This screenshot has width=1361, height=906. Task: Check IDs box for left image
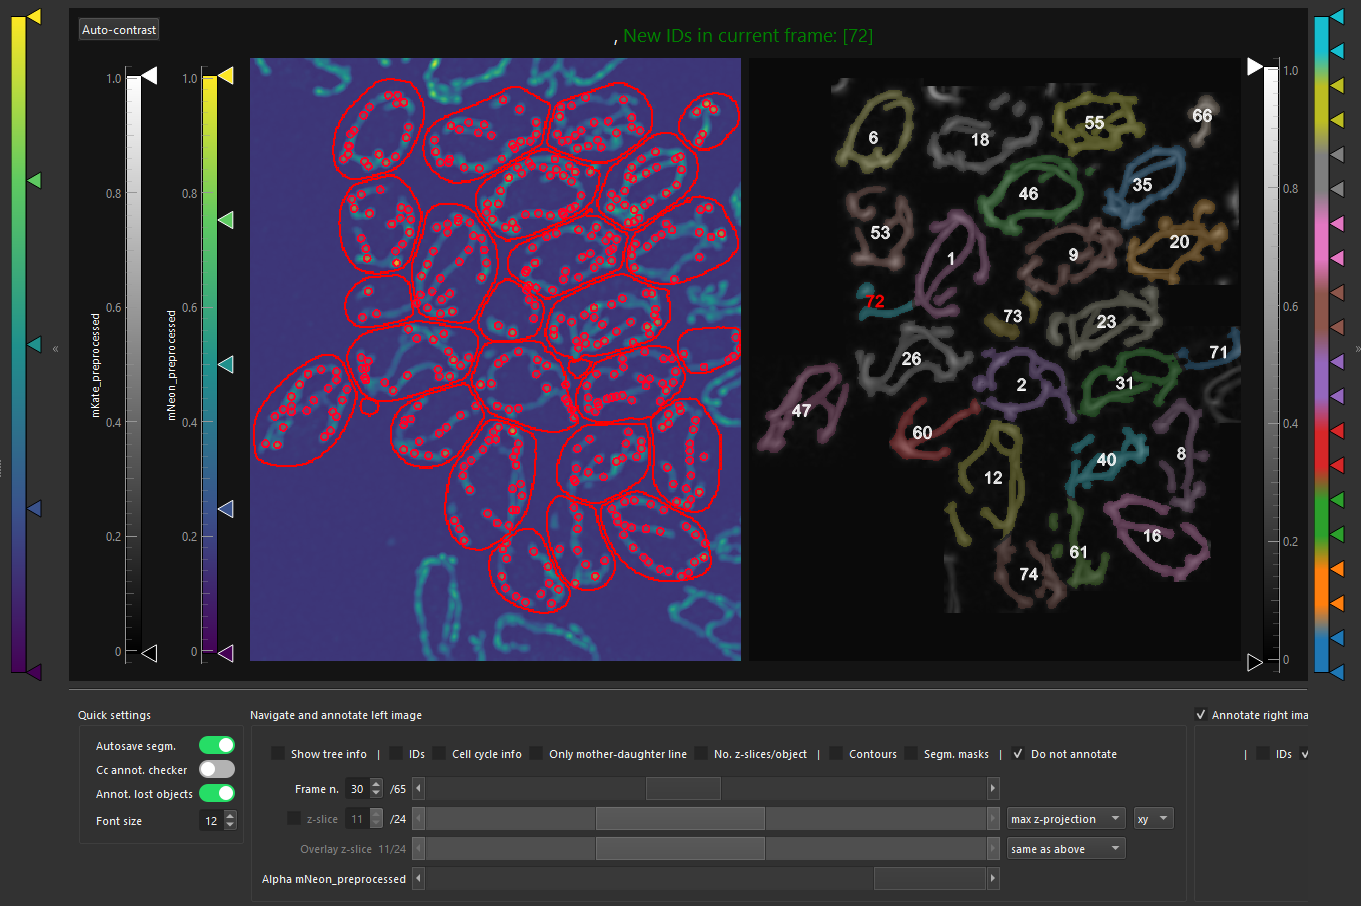pos(396,753)
